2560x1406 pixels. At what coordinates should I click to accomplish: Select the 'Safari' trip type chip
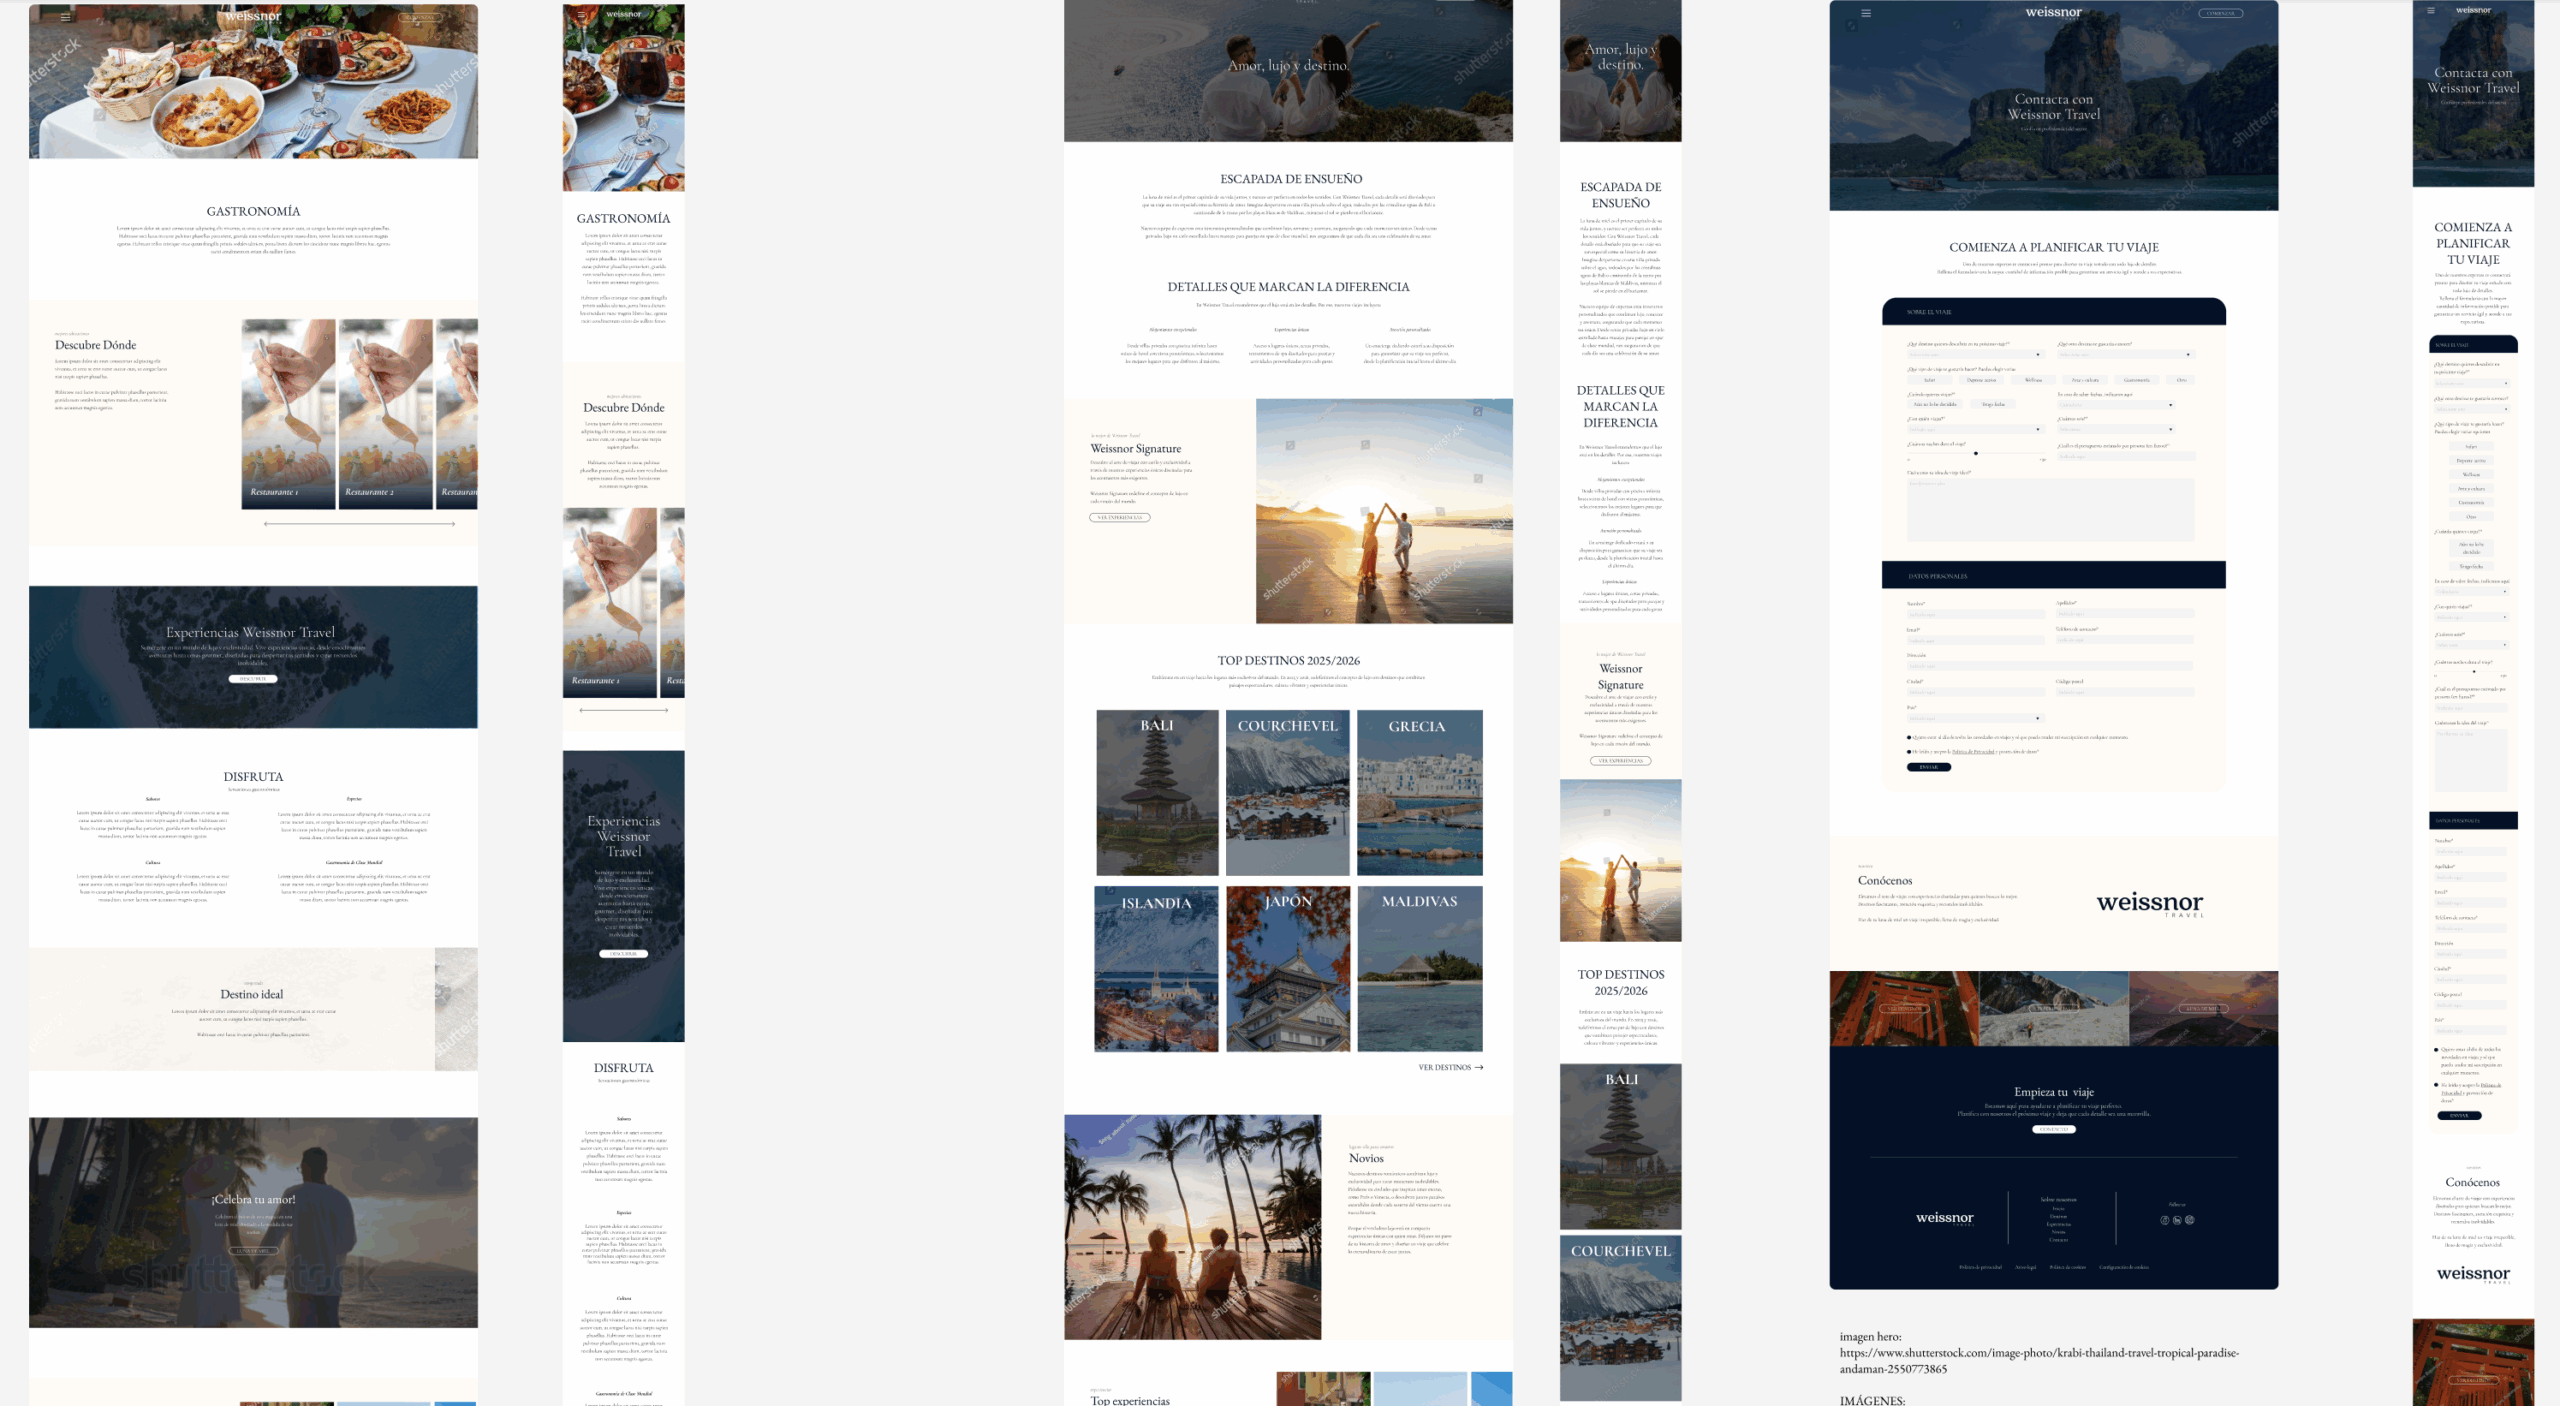(1929, 380)
